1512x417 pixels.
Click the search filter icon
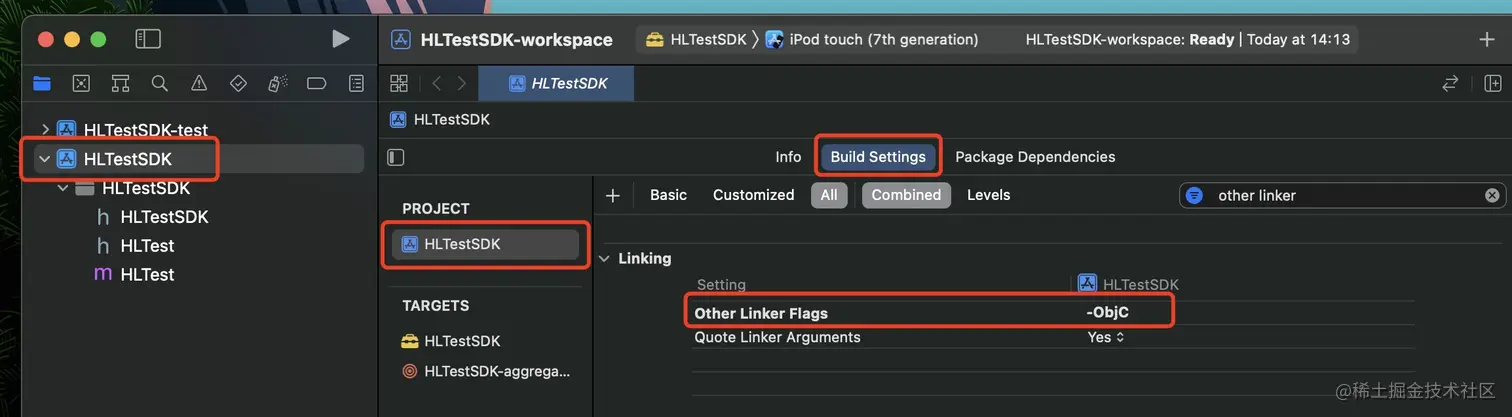1194,195
